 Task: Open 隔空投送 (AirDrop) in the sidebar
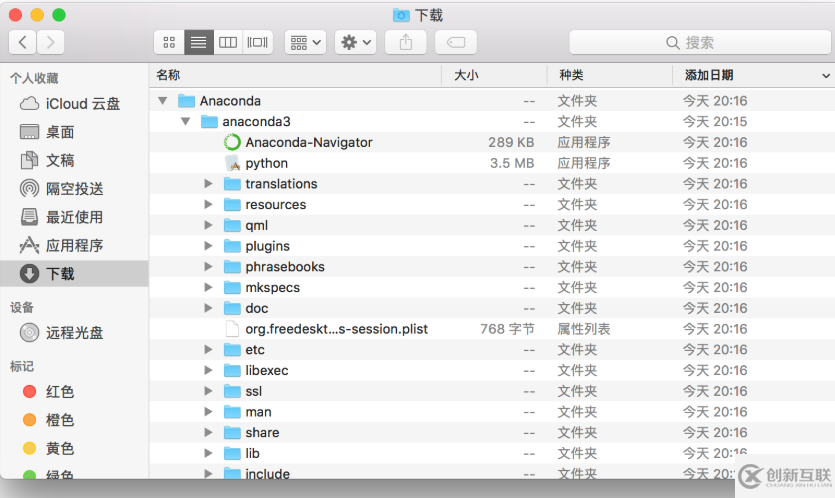pos(74,189)
